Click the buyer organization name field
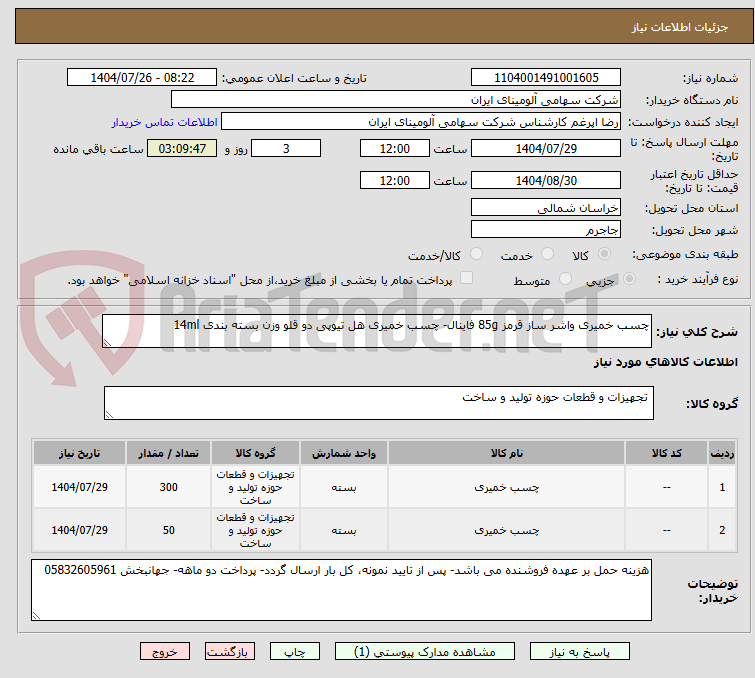This screenshot has height=678, width=755. [x=396, y=100]
